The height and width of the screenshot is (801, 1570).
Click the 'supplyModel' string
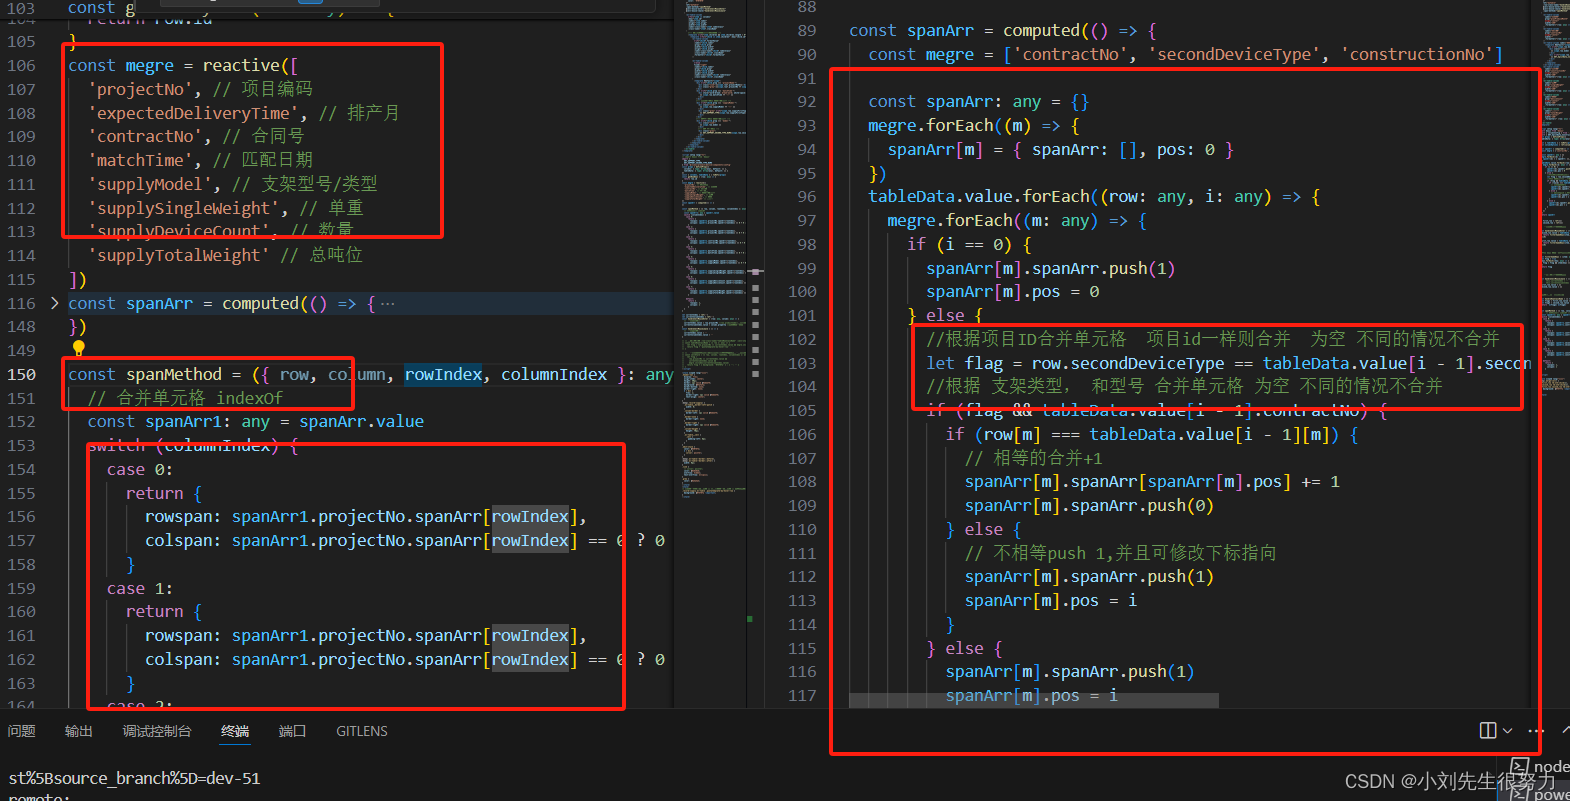pos(151,184)
